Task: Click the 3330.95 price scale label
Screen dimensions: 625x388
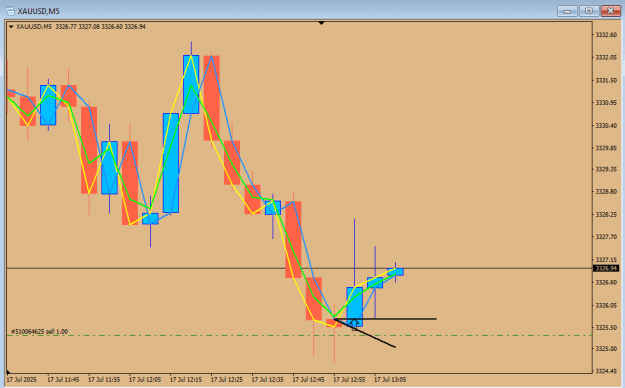Action: 606,103
